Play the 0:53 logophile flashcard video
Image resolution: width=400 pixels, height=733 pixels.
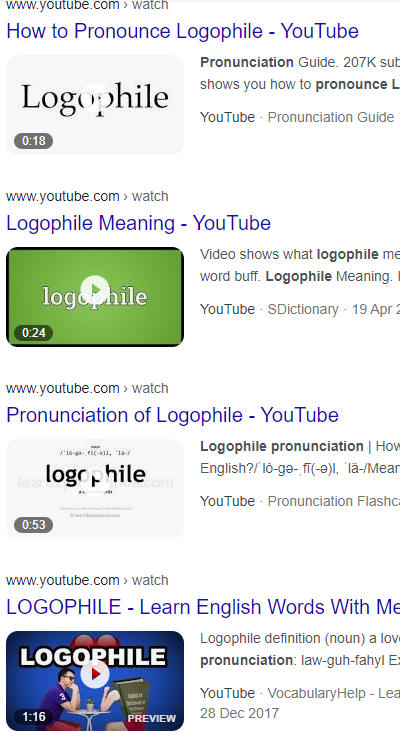[x=95, y=489]
